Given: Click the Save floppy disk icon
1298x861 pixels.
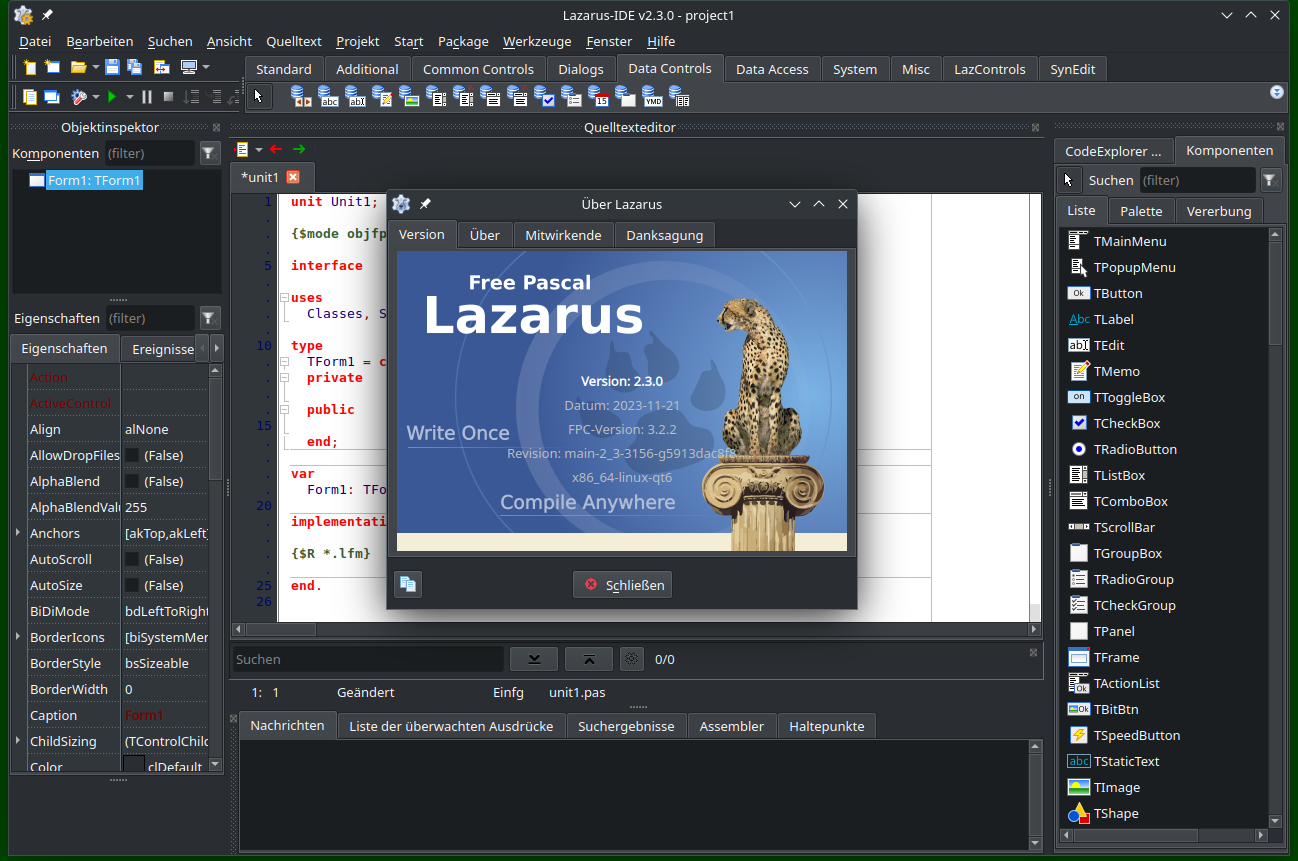Looking at the screenshot, I should coord(112,67).
